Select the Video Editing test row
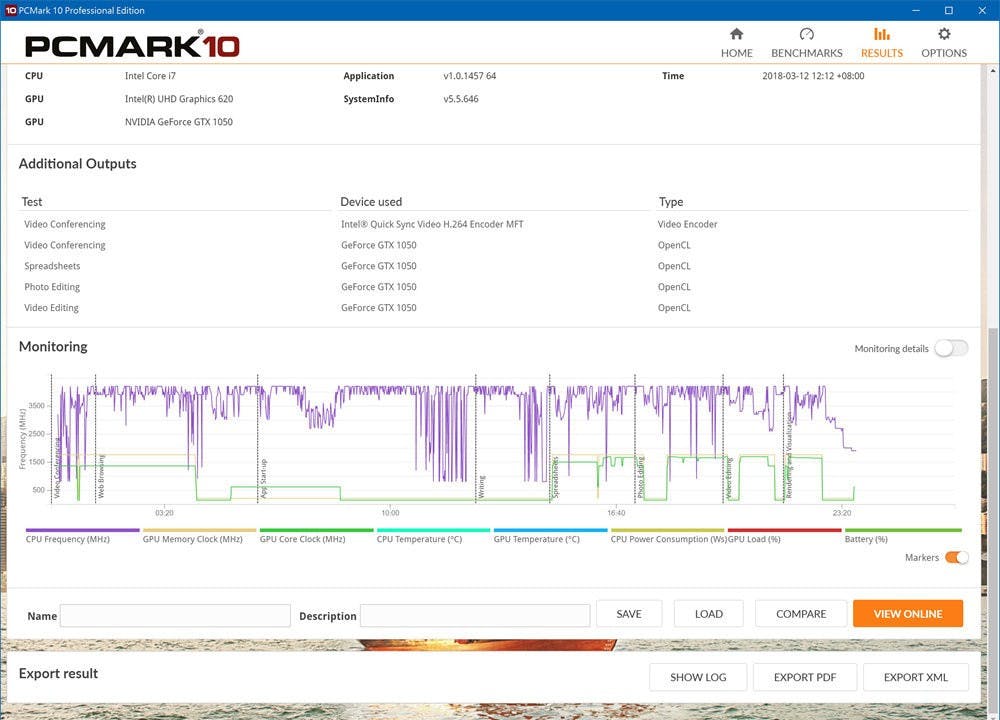Screen dimensions: 1000x720 (494, 307)
